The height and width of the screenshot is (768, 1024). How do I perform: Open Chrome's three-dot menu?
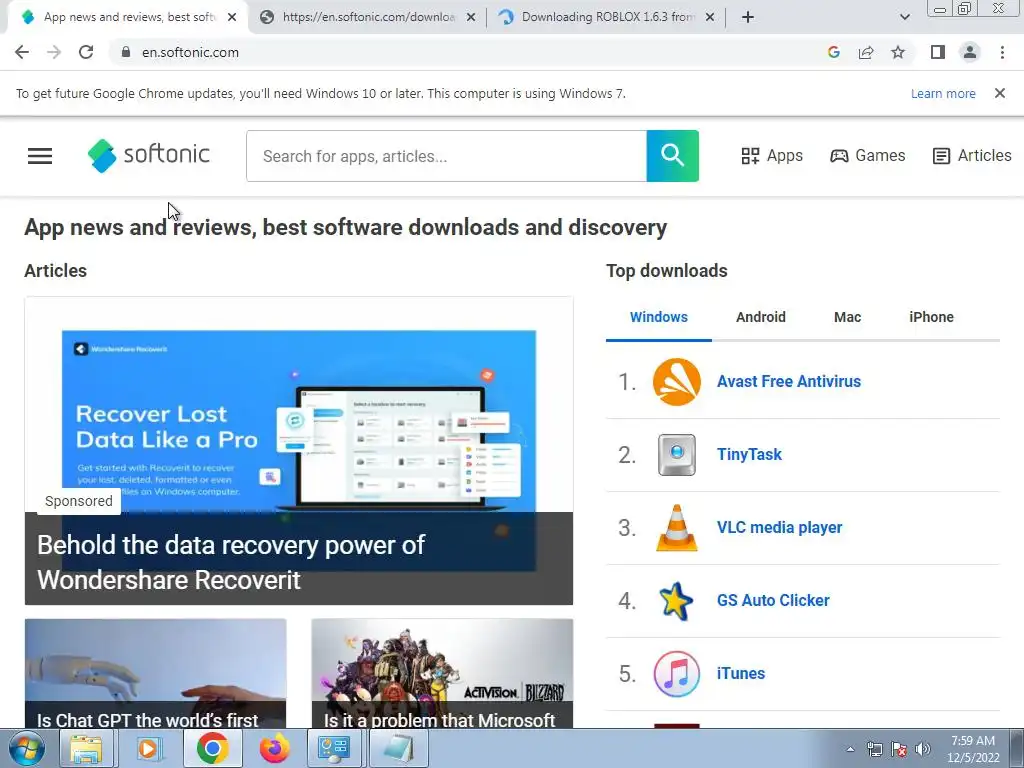(1002, 52)
